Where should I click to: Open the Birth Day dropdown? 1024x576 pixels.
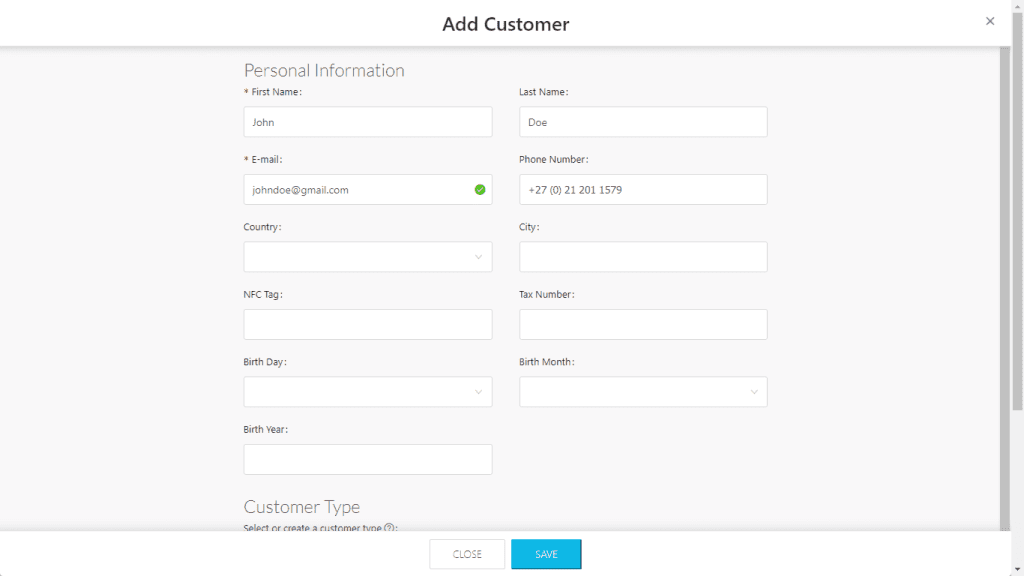[367, 392]
